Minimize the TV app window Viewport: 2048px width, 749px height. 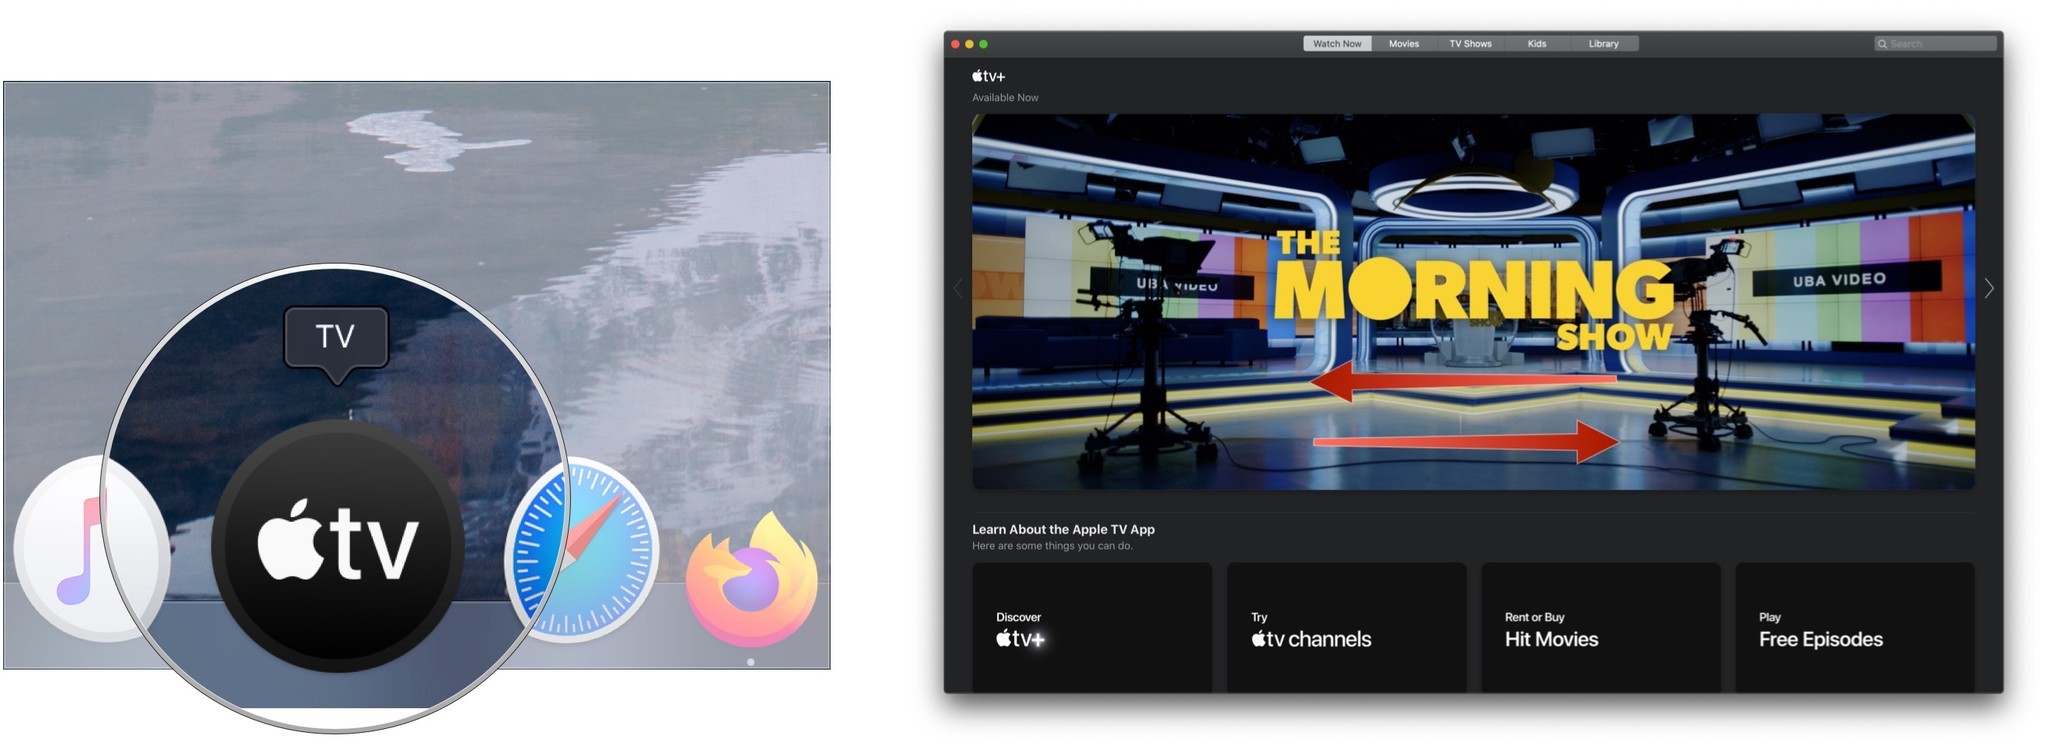(969, 44)
